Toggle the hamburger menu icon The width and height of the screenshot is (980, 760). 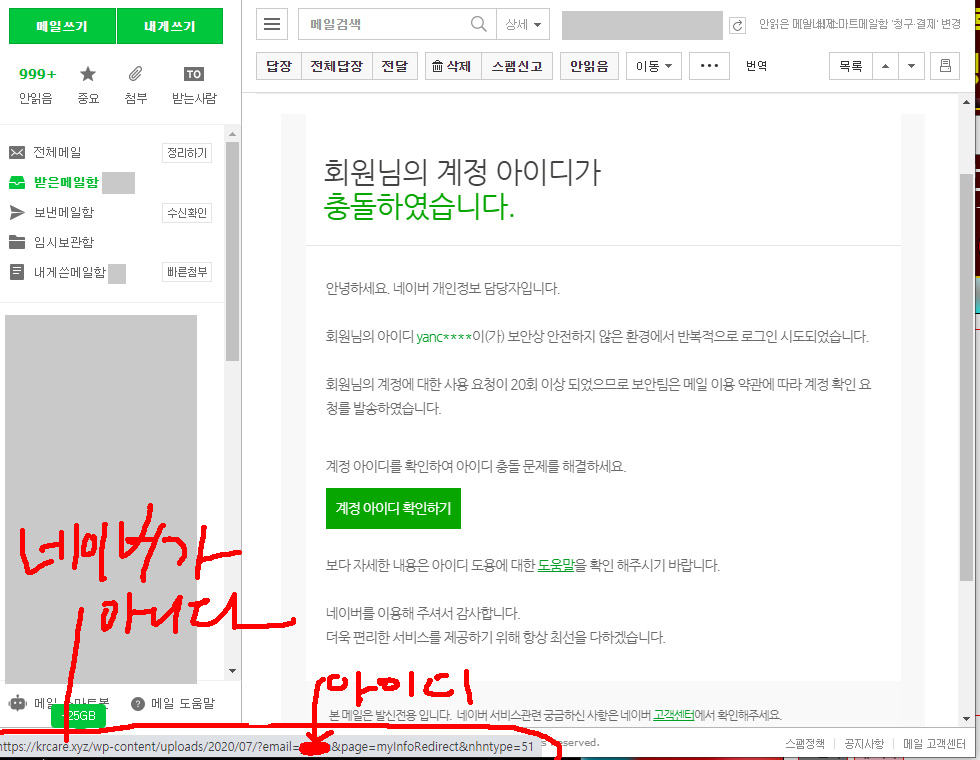[x=272, y=24]
